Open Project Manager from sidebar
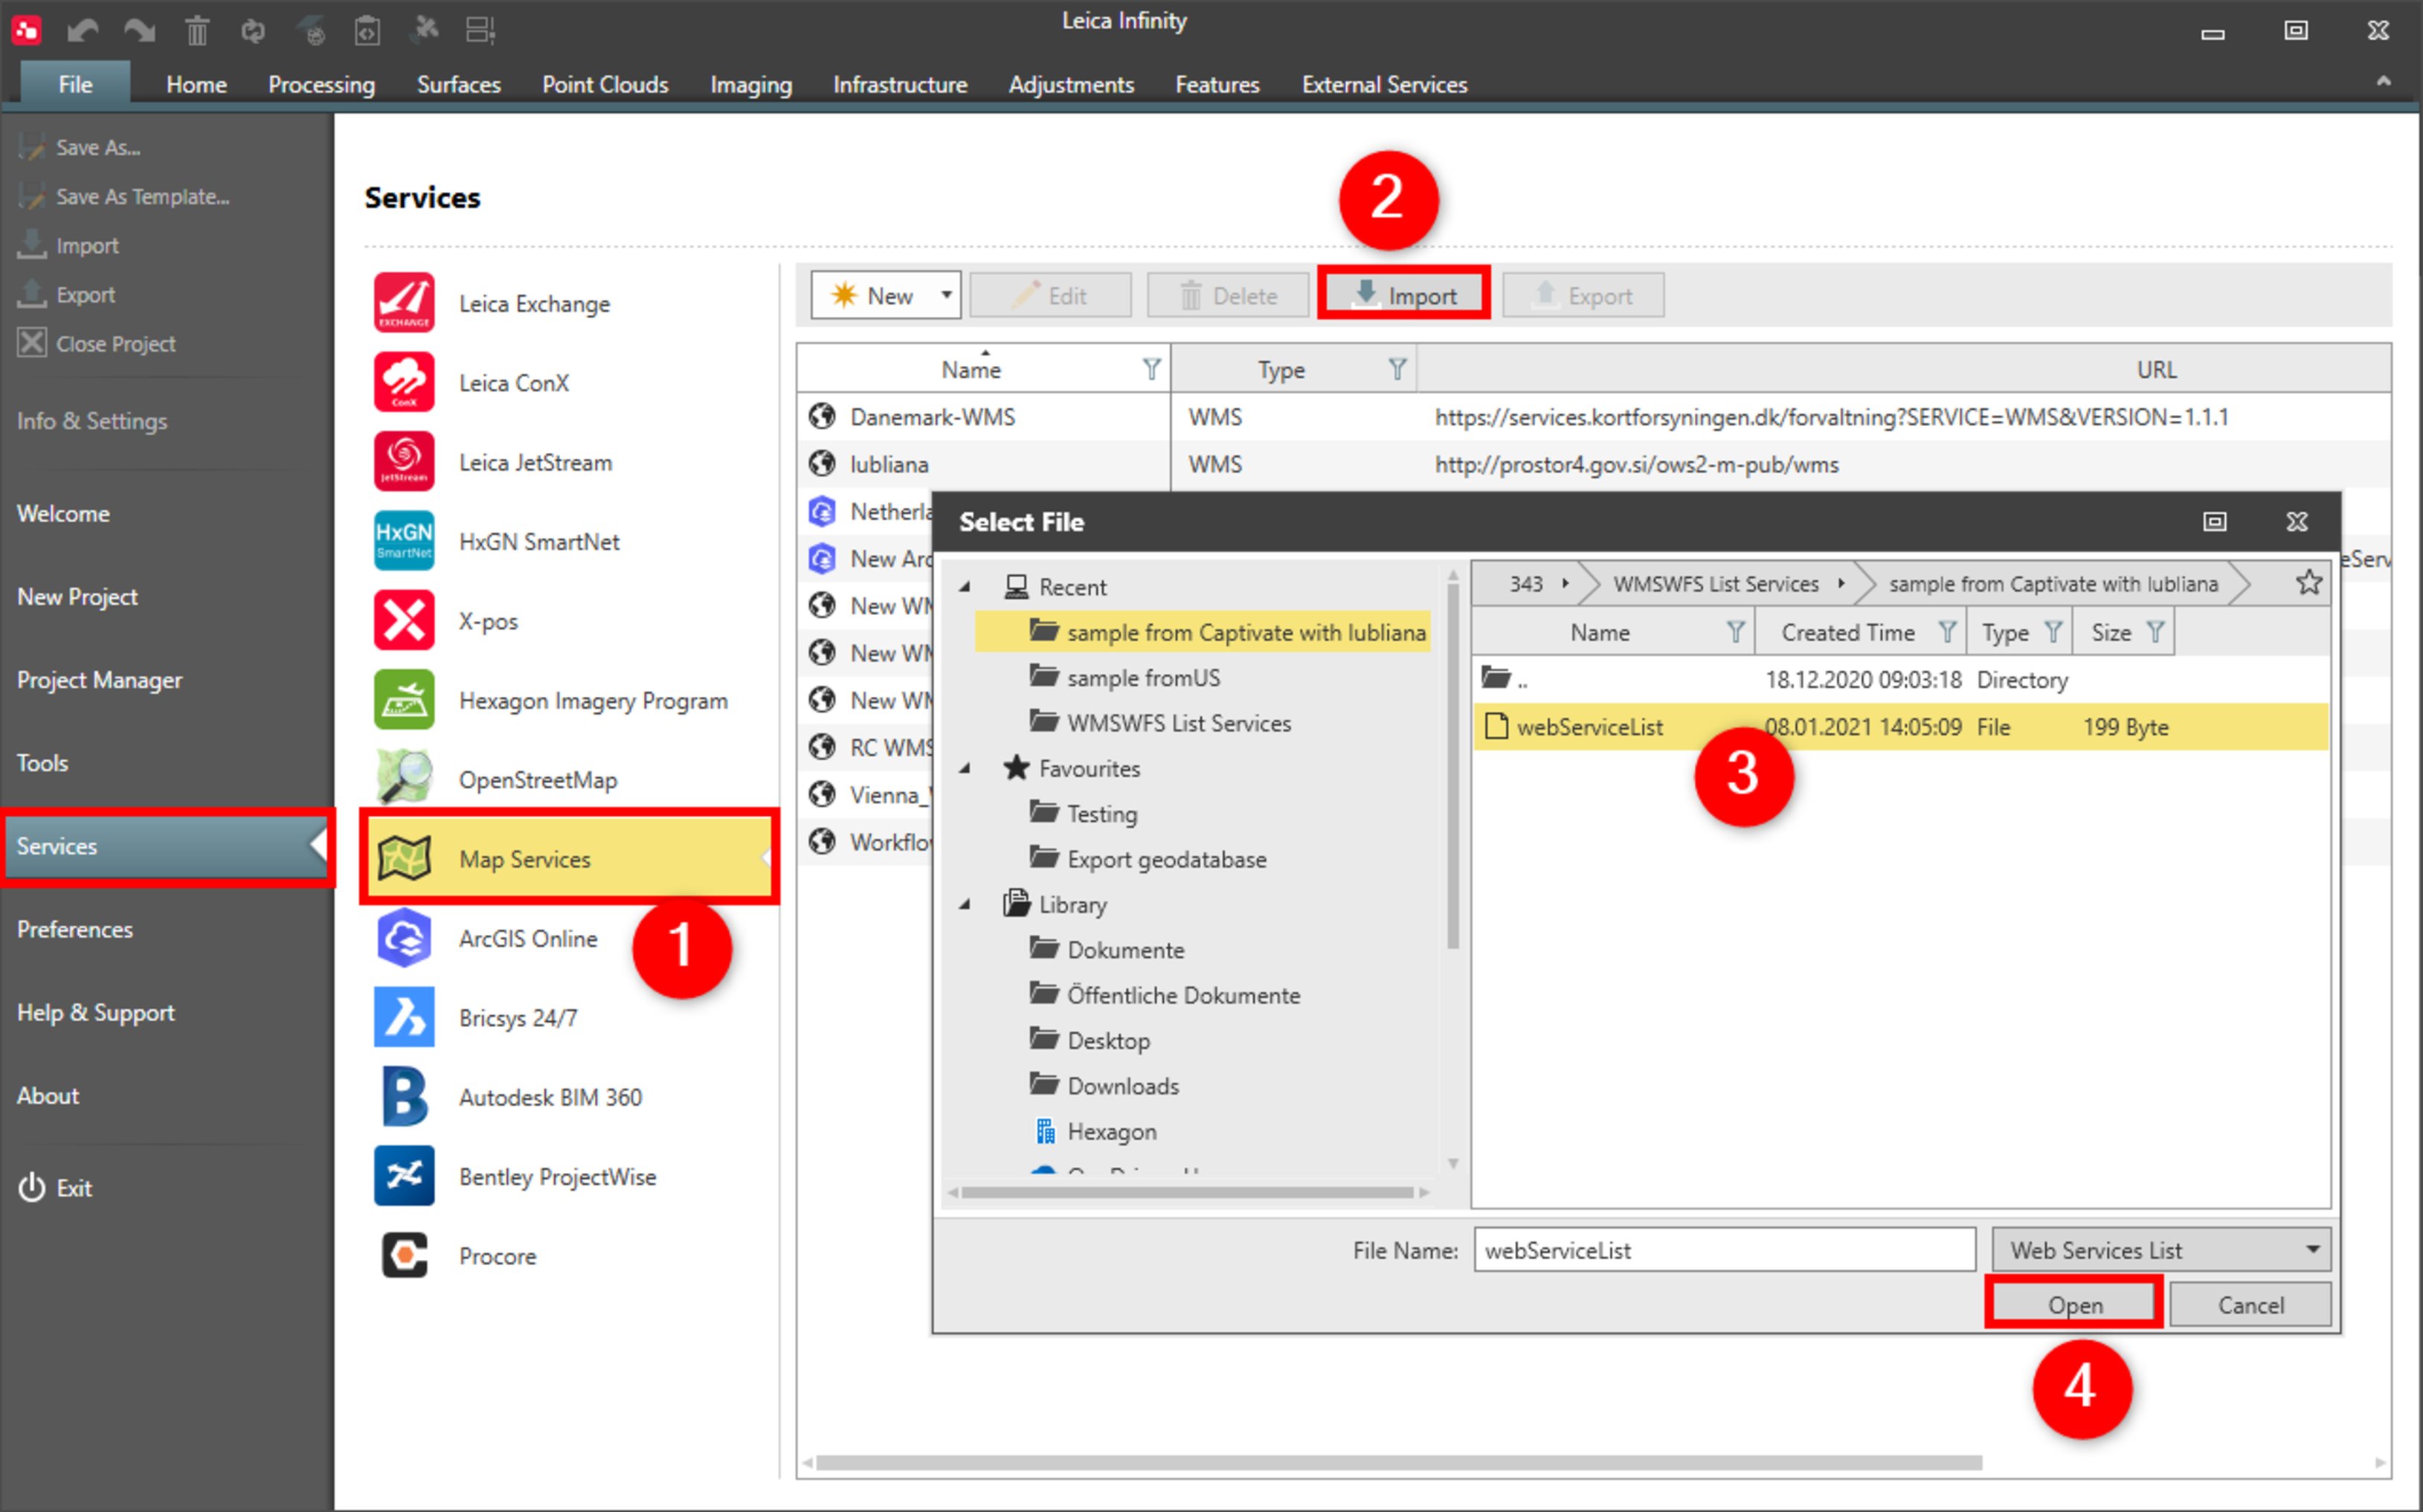This screenshot has height=1512, width=2423. tap(99, 680)
